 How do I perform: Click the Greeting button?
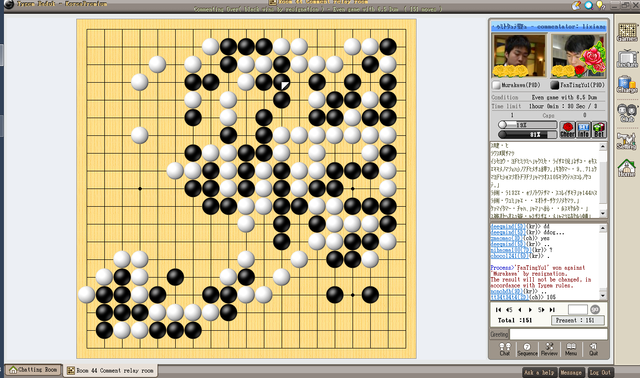click(x=499, y=334)
